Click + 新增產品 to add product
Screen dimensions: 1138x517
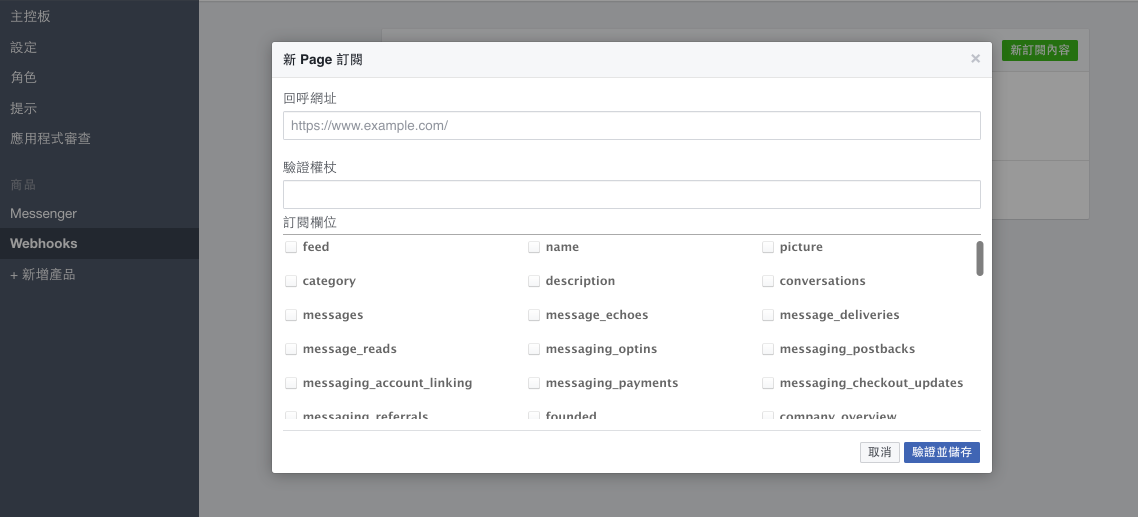click(x=43, y=274)
